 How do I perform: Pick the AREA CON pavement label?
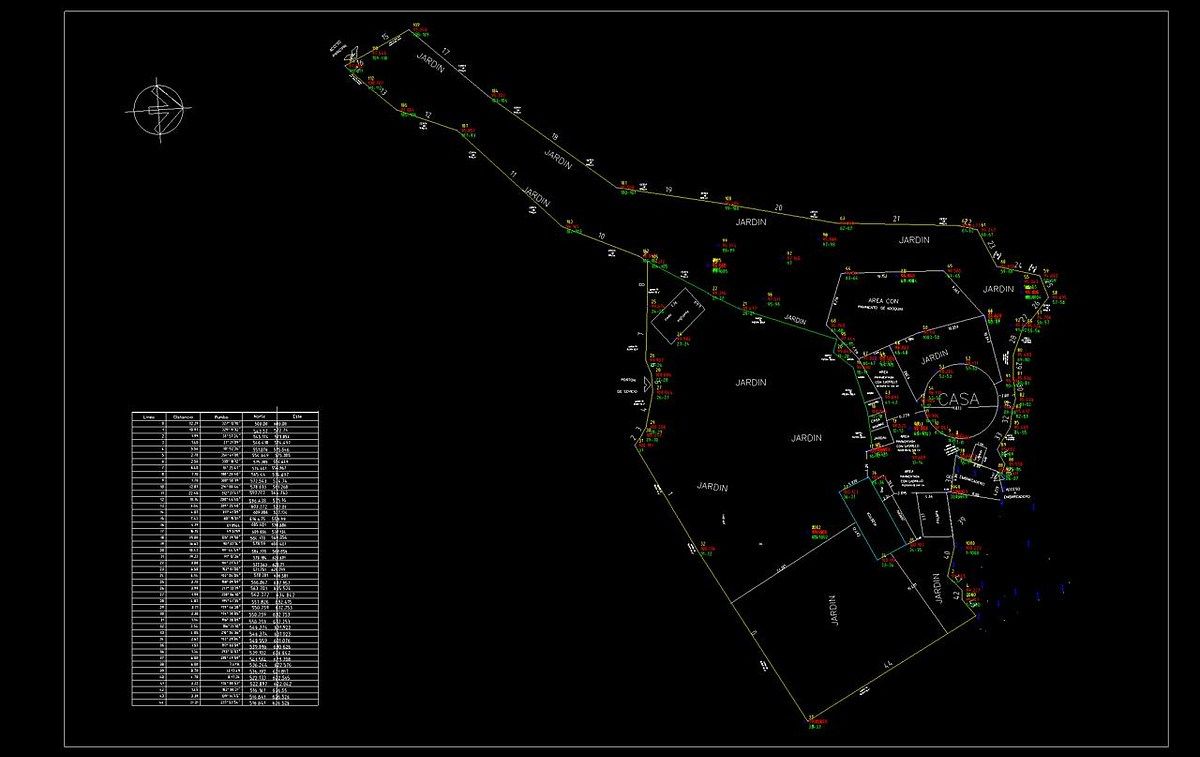point(884,300)
